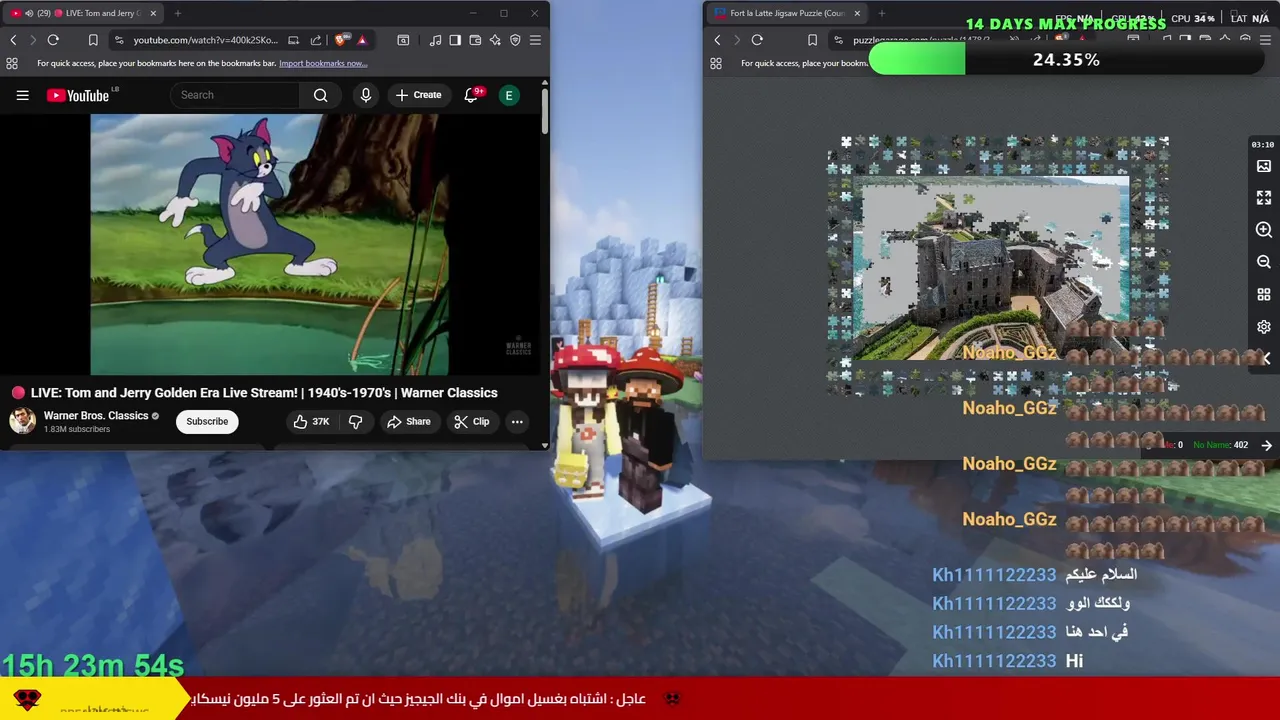Open the Brave Wallet icon in YouTube window
This screenshot has height=720, width=1280.
[x=475, y=40]
